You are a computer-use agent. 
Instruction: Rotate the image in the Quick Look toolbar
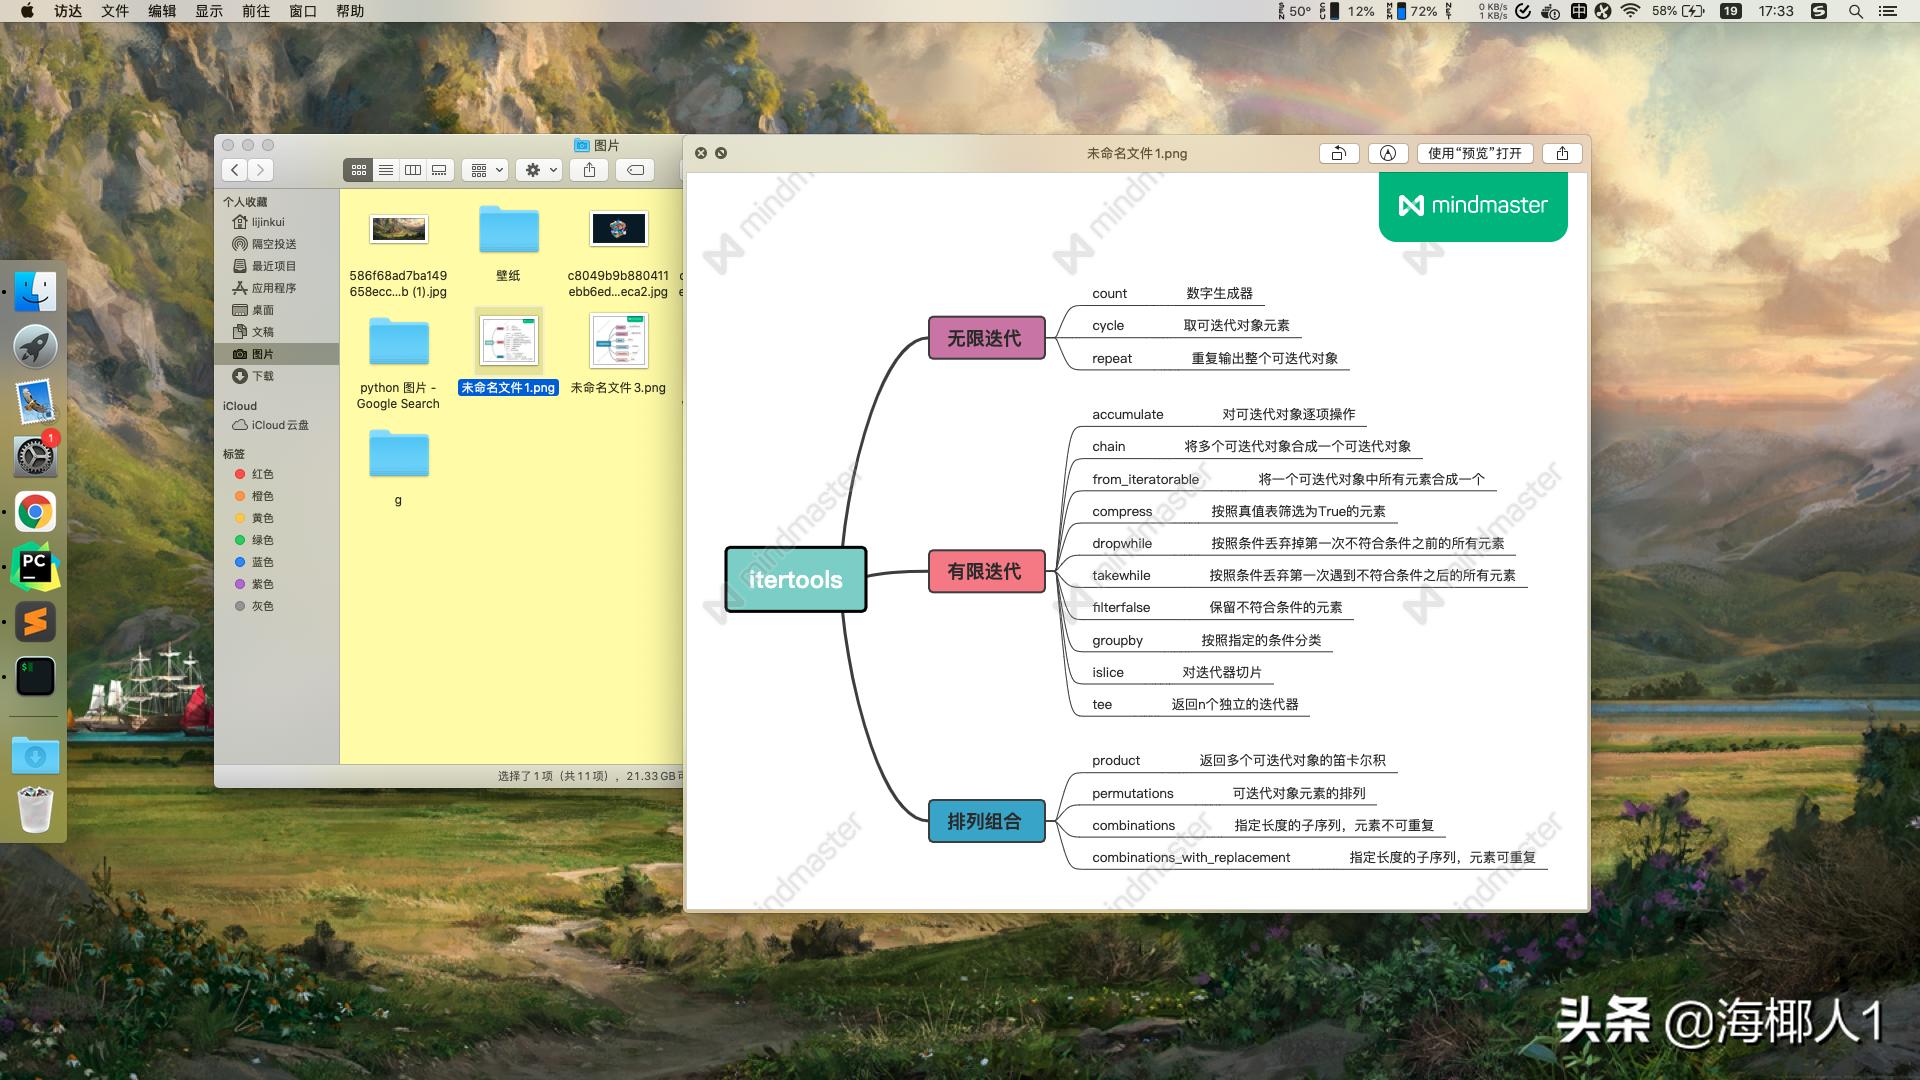(1338, 153)
